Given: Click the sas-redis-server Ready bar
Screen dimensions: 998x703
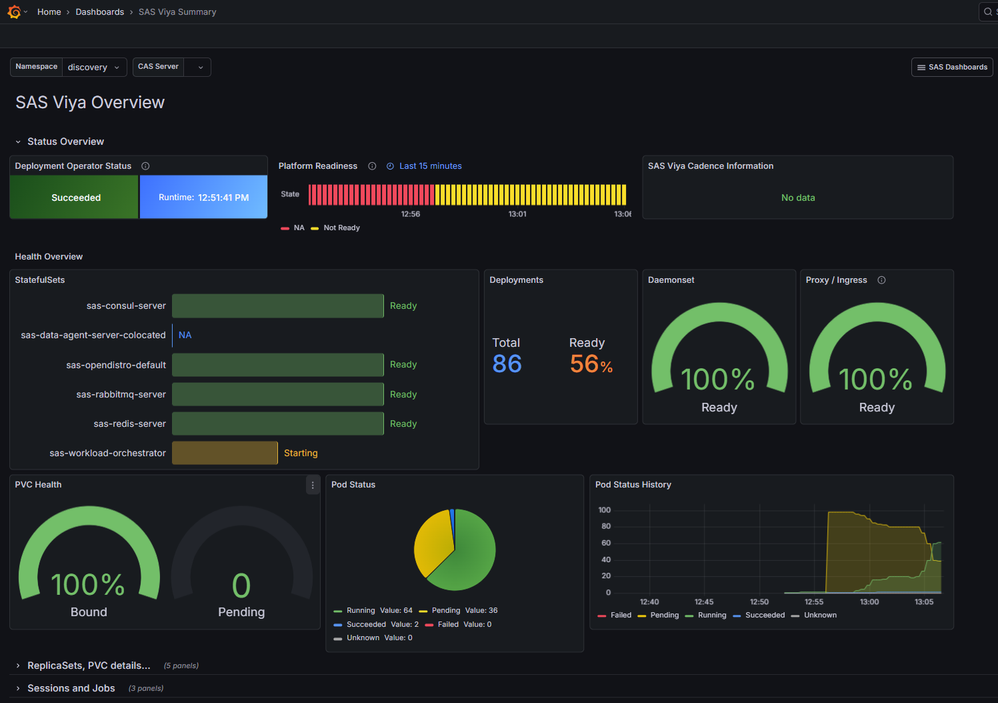Looking at the screenshot, I should (x=278, y=424).
